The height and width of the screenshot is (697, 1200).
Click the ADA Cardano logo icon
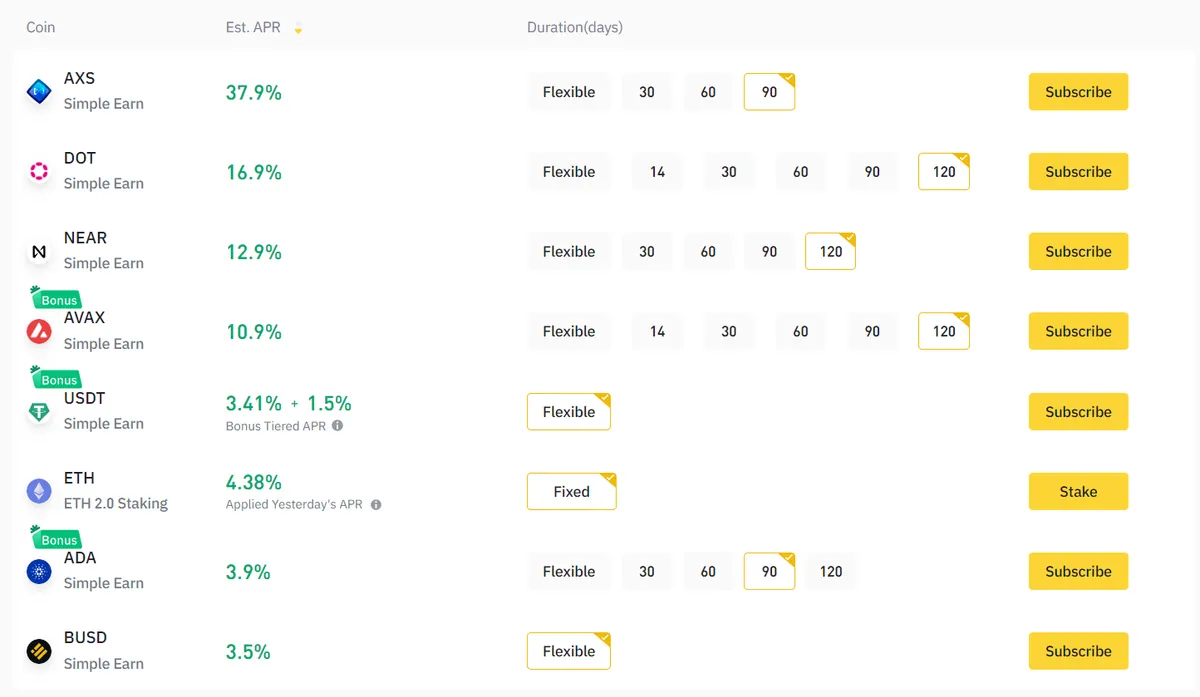click(x=39, y=571)
